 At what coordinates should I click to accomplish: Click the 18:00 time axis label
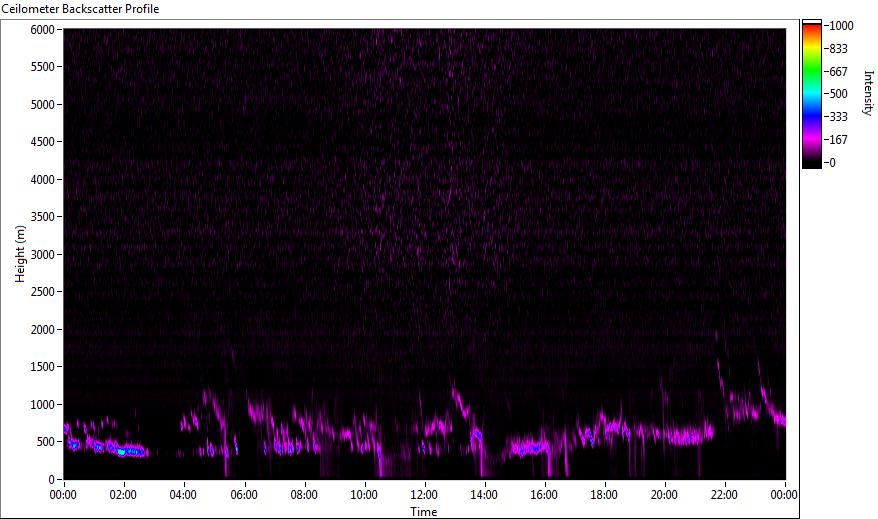(x=604, y=495)
